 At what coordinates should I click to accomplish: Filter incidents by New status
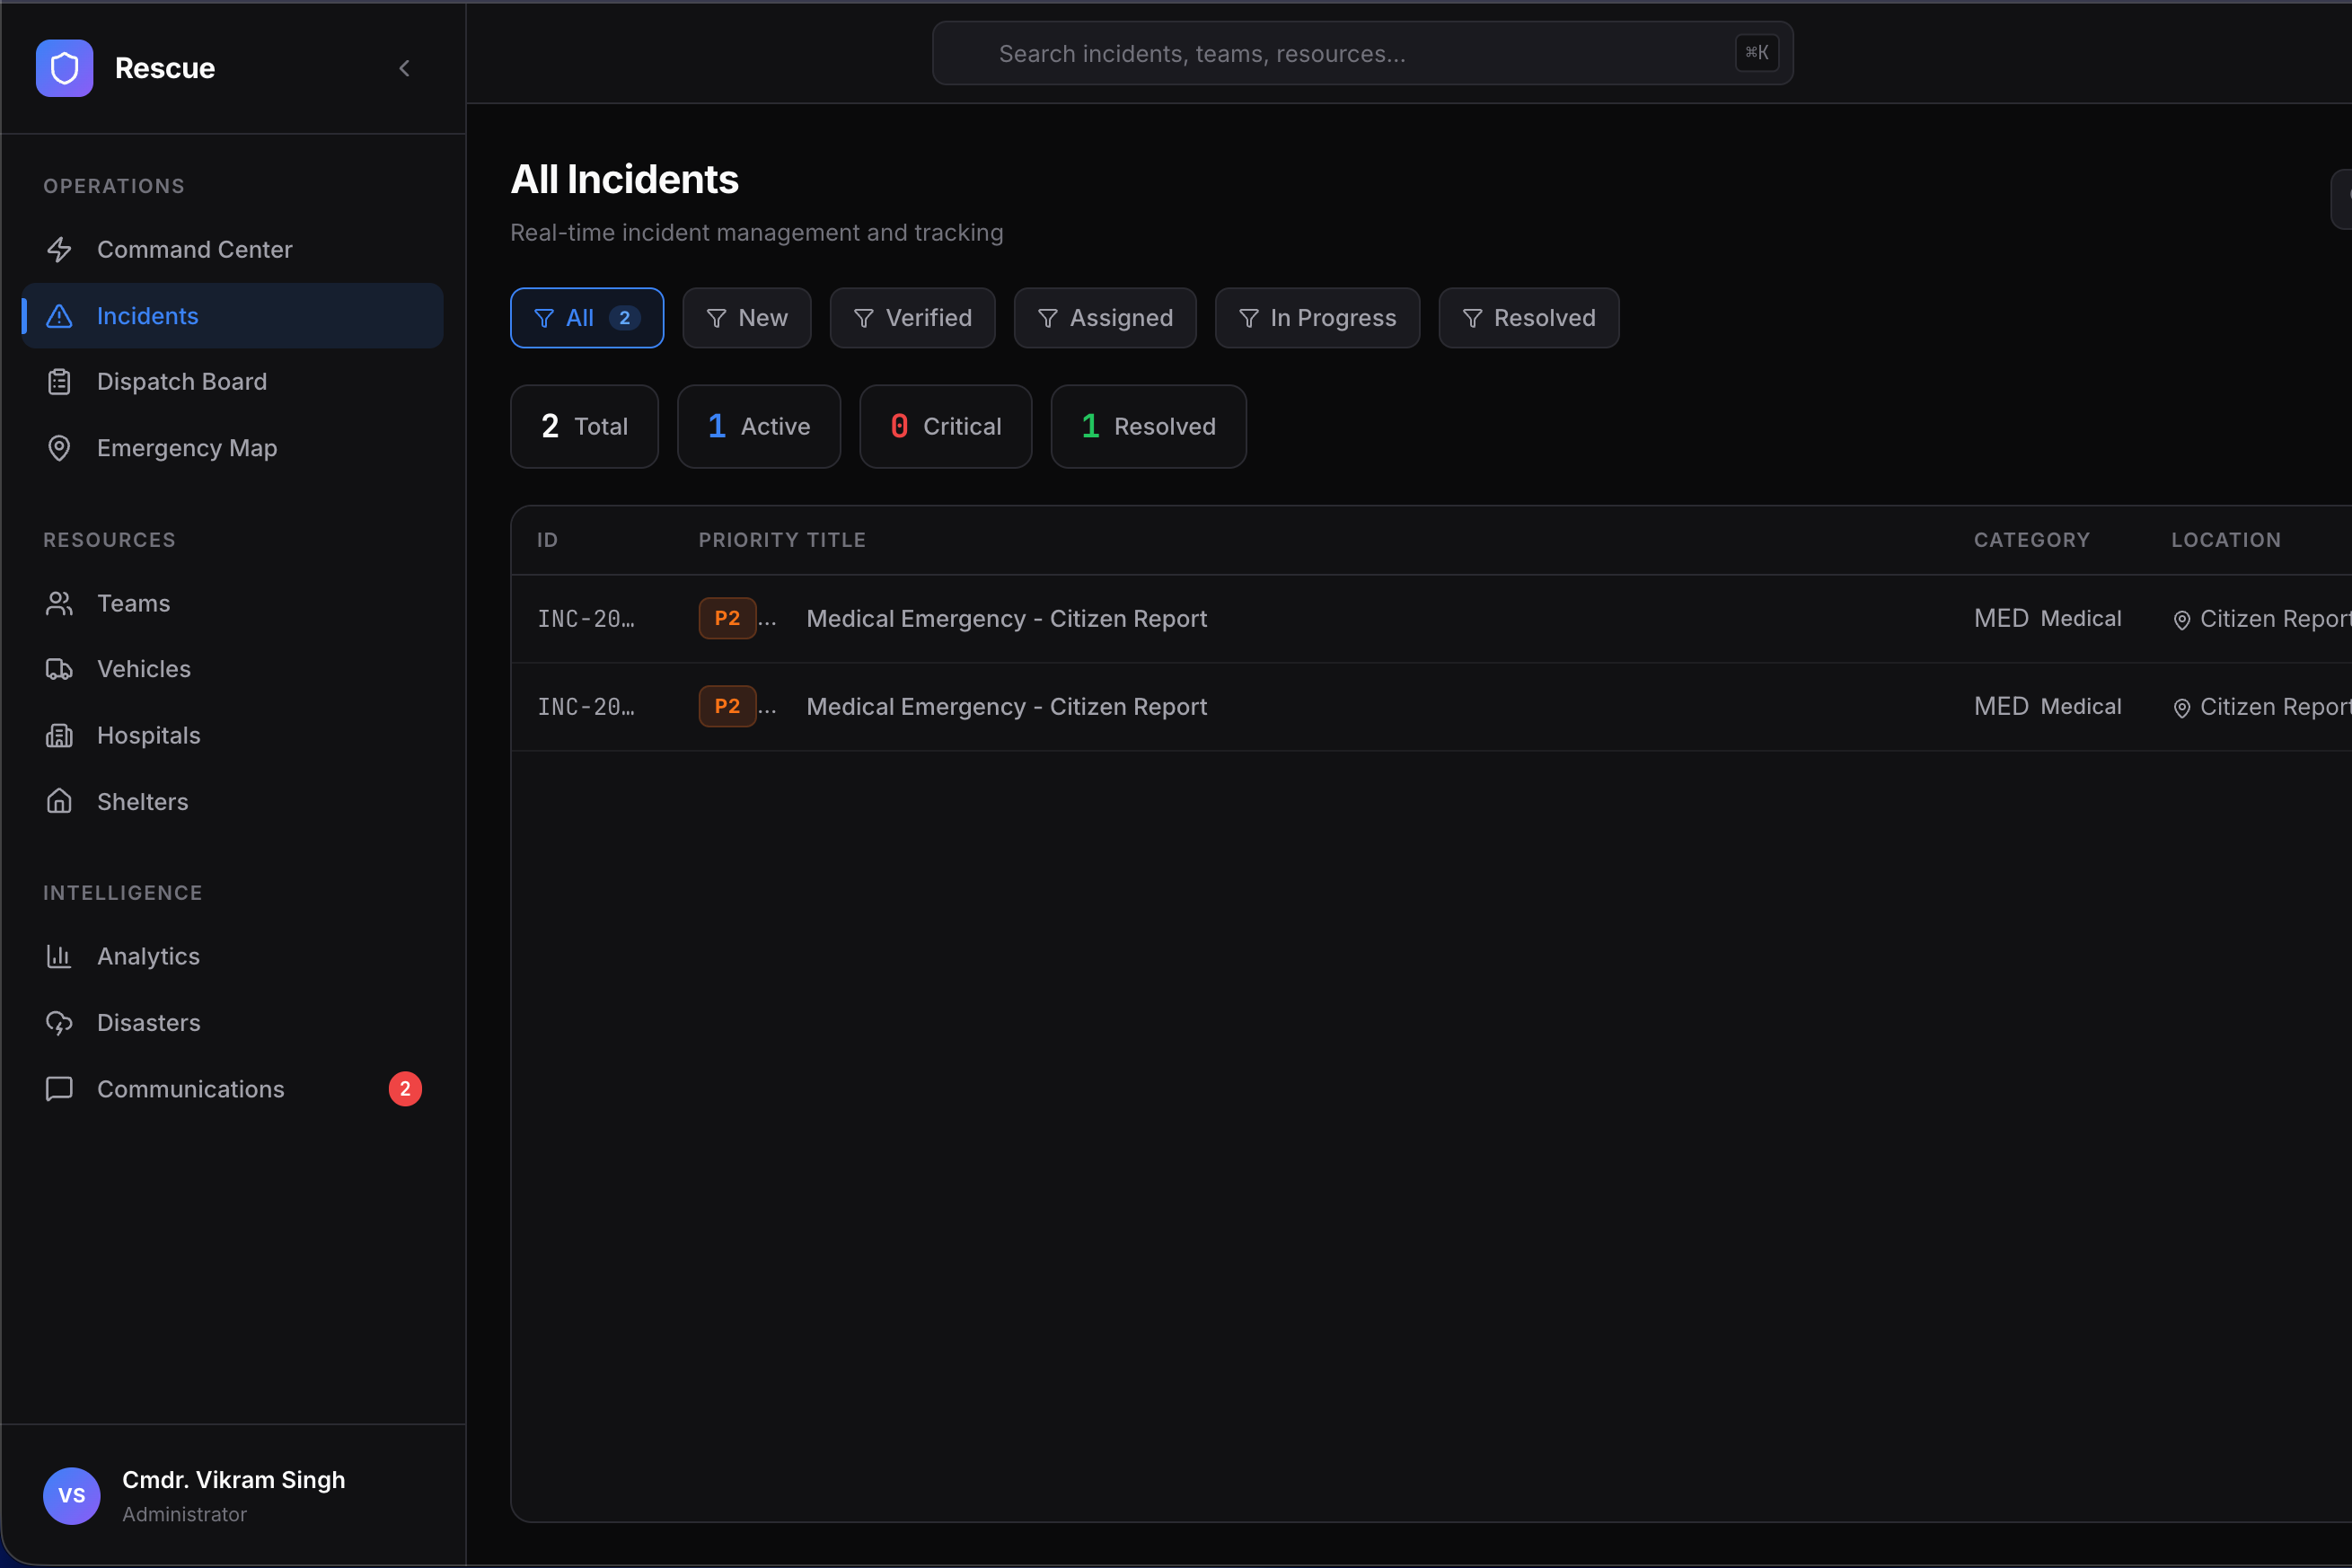pyautogui.click(x=747, y=318)
